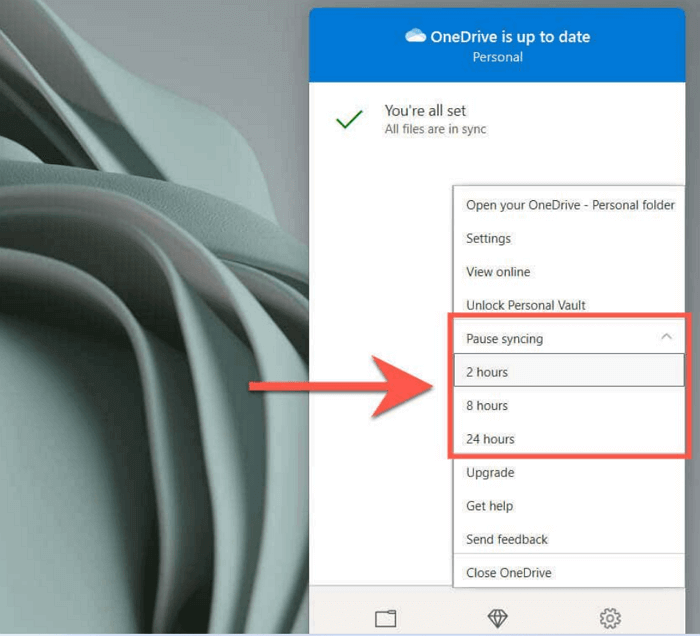Collapse Pause syncing using chevron arrow
The height and width of the screenshot is (636, 700).
667,338
